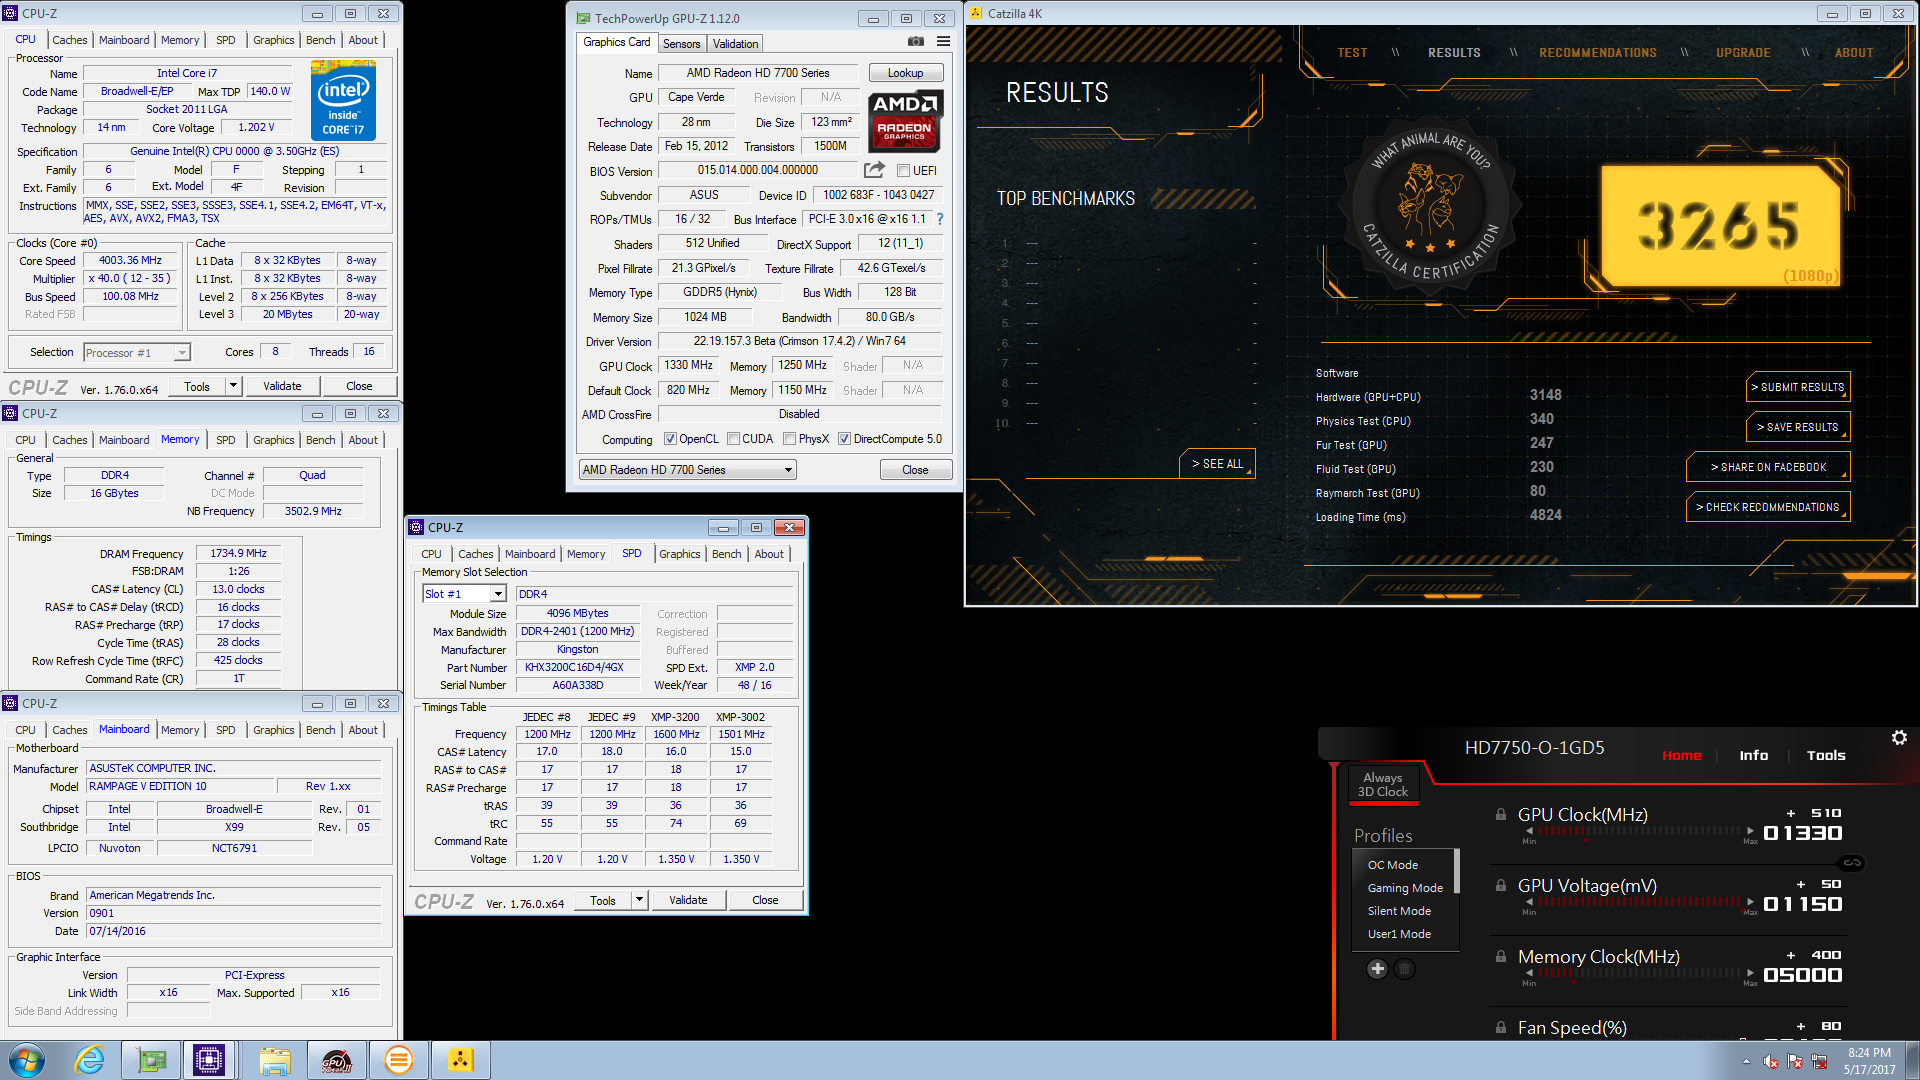Screen dimensions: 1920x1080
Task: Switch to Sensors tab in GPU-Z
Action: pyautogui.click(x=681, y=44)
